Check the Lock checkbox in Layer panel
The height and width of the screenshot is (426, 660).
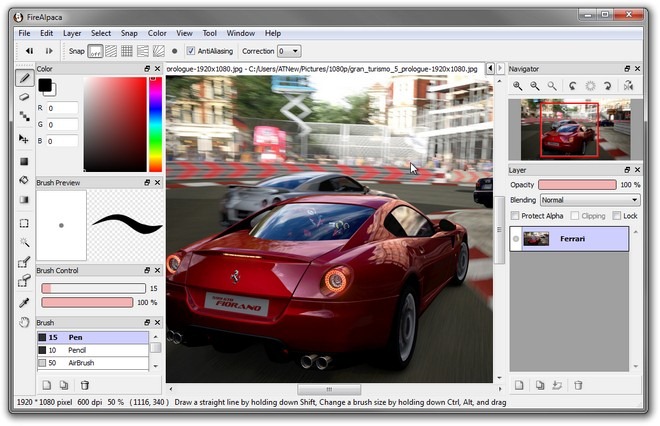tap(615, 215)
